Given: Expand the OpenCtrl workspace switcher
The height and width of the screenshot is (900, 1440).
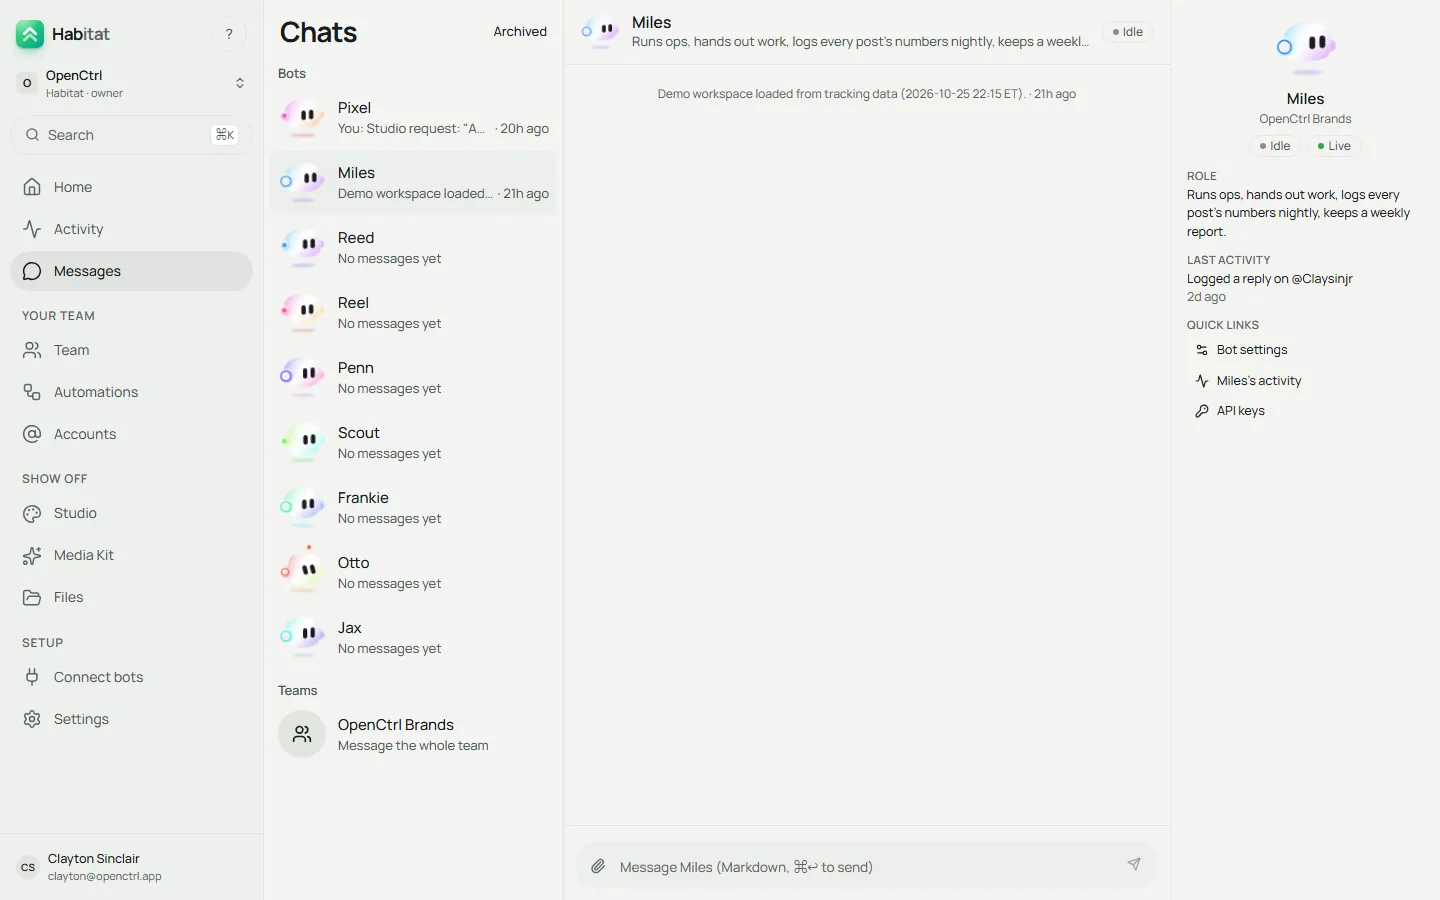Looking at the screenshot, I should pos(132,83).
